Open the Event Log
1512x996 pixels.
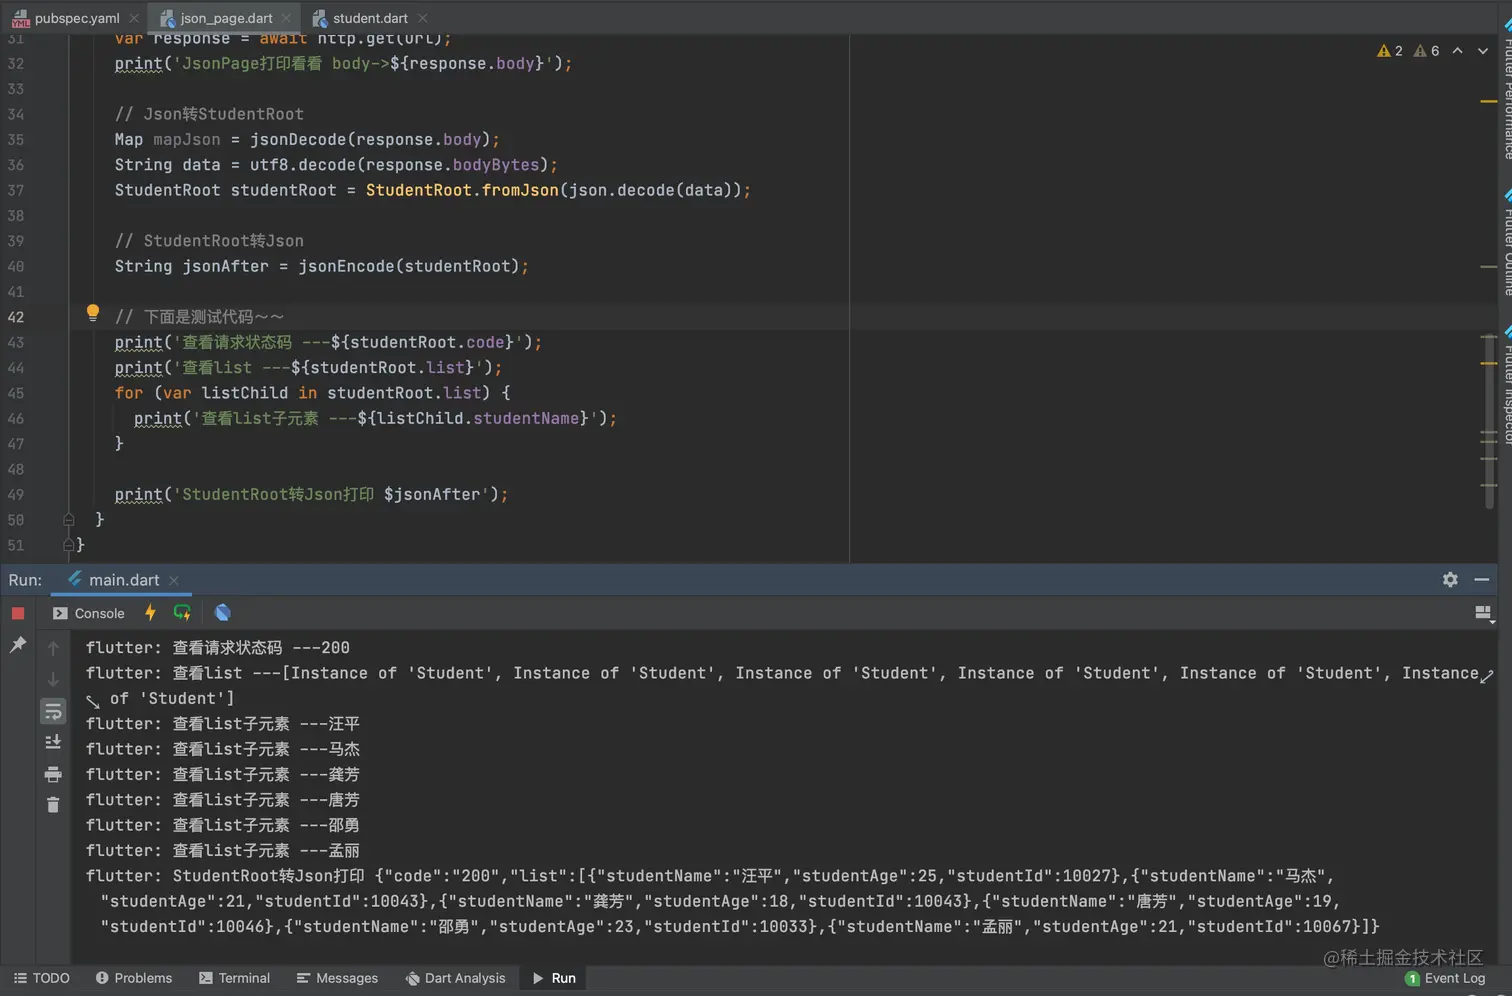pyautogui.click(x=1445, y=978)
